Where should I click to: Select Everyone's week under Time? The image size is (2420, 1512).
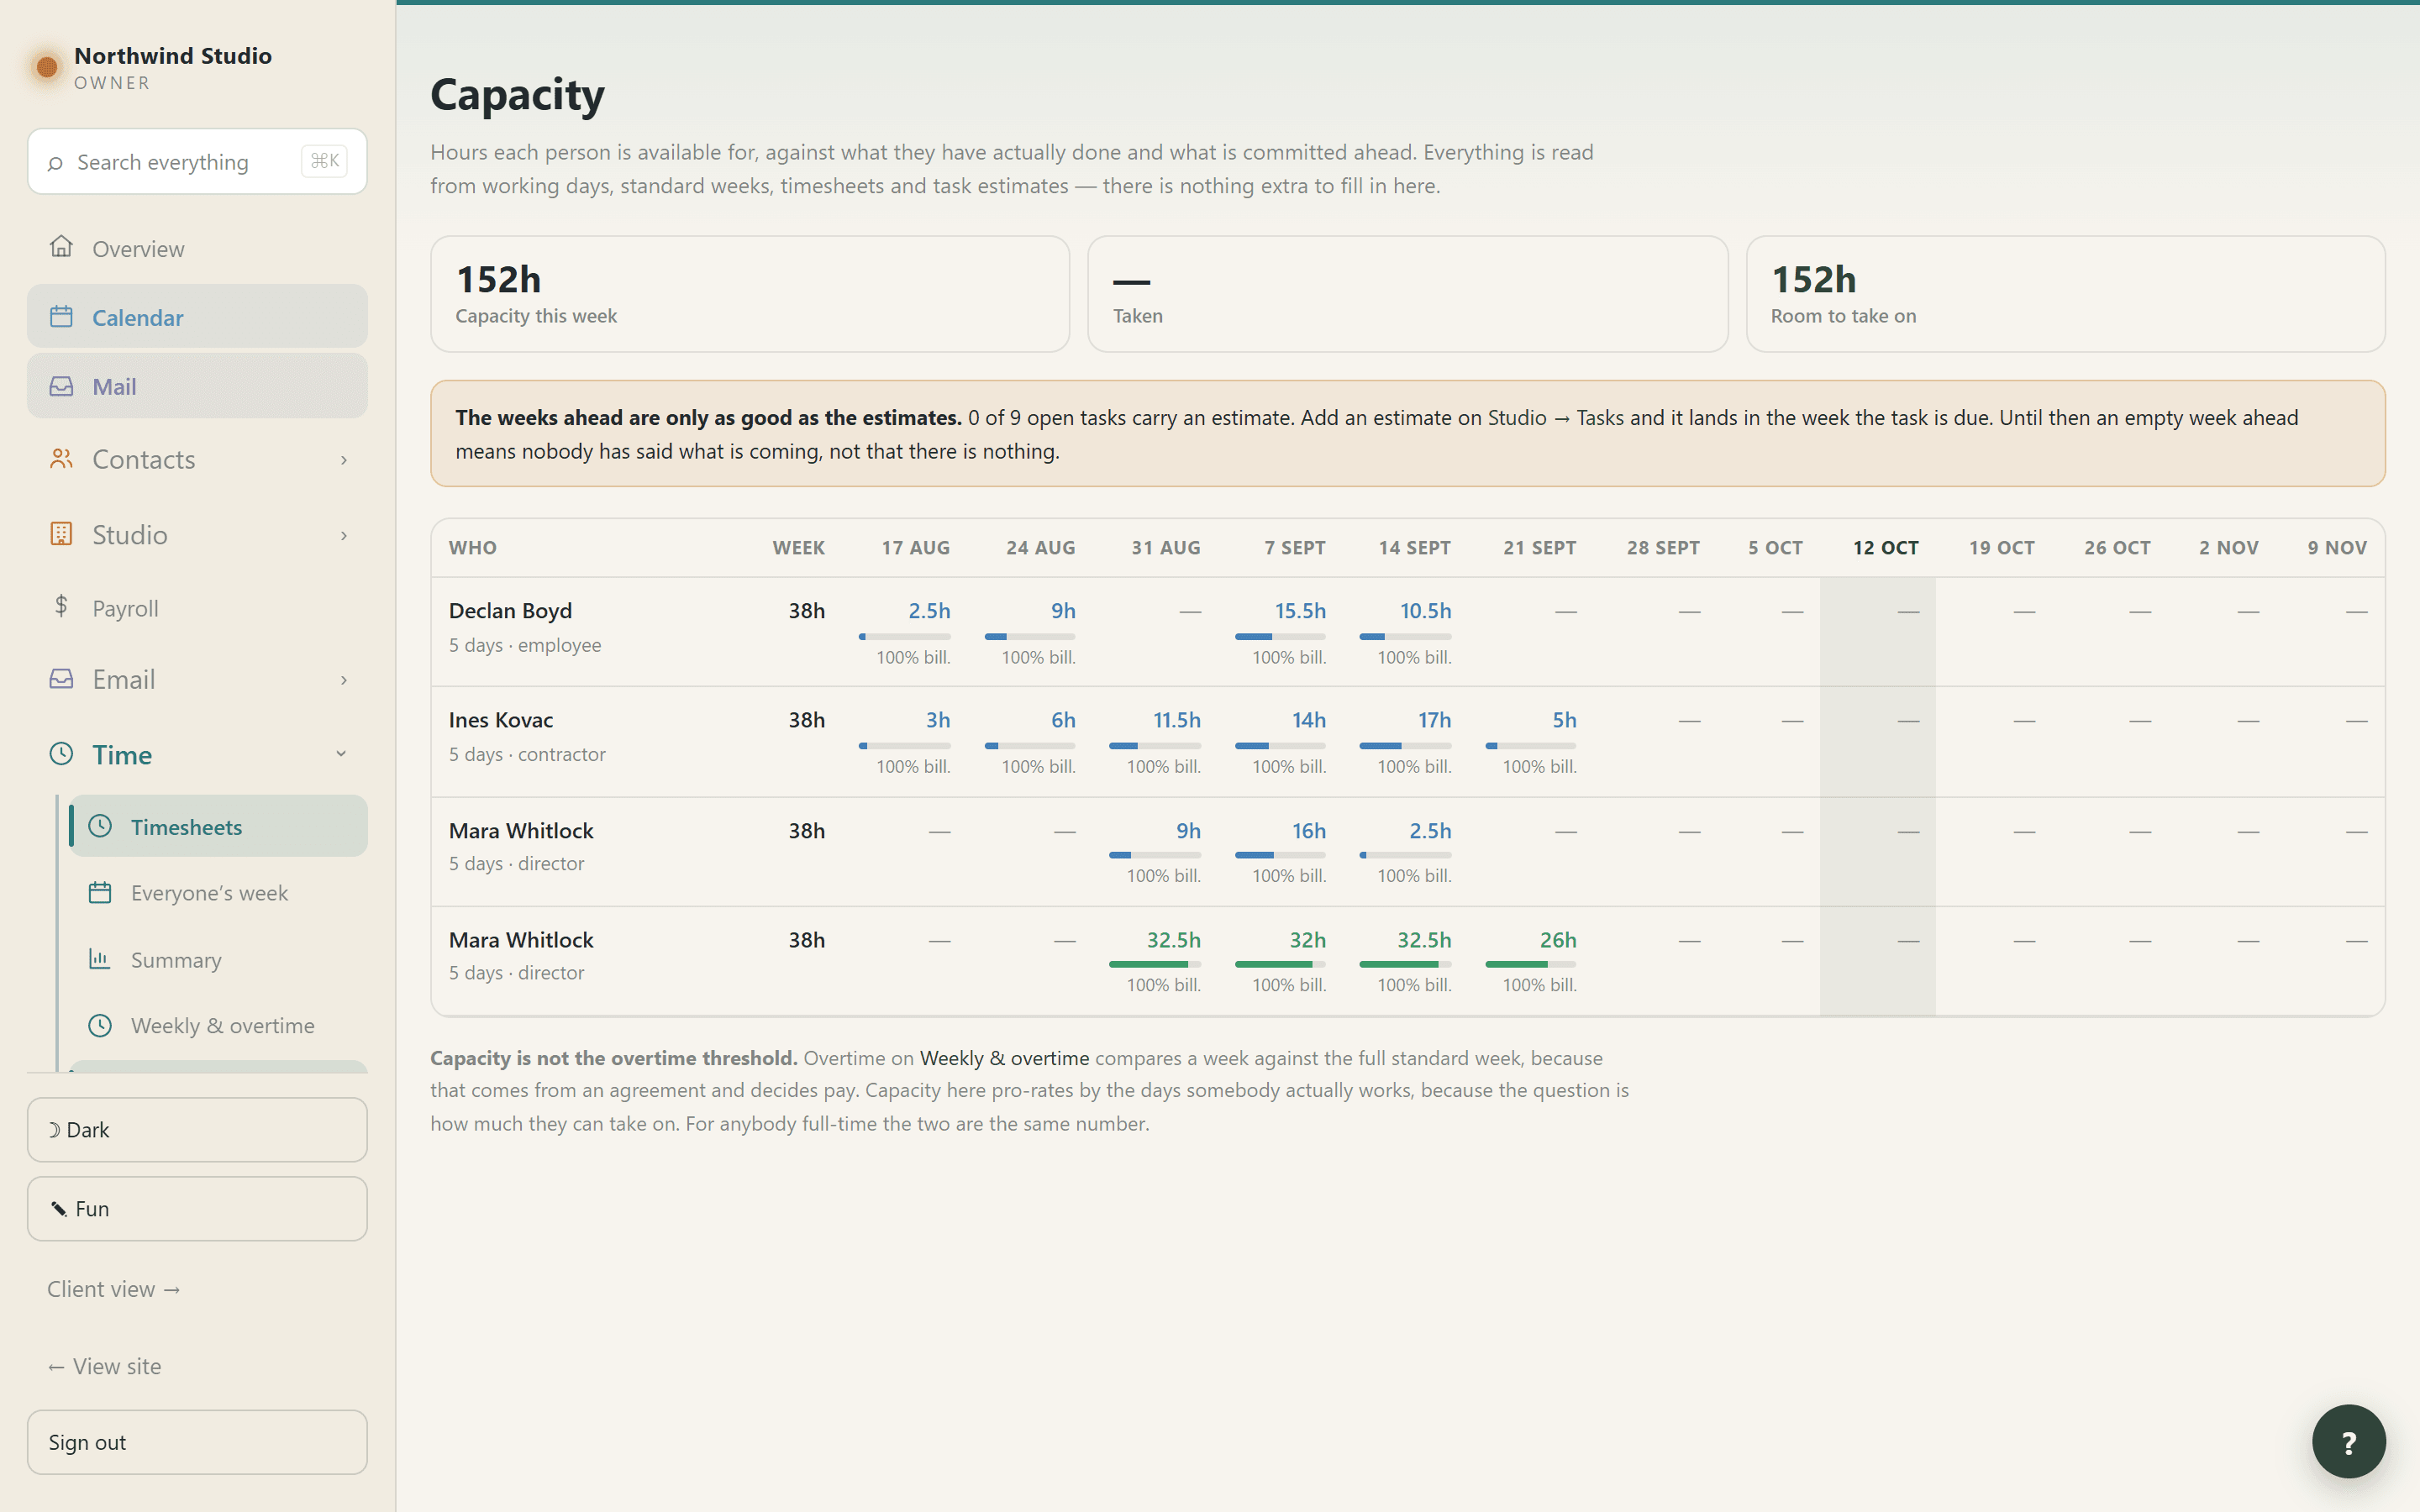pyautogui.click(x=218, y=893)
